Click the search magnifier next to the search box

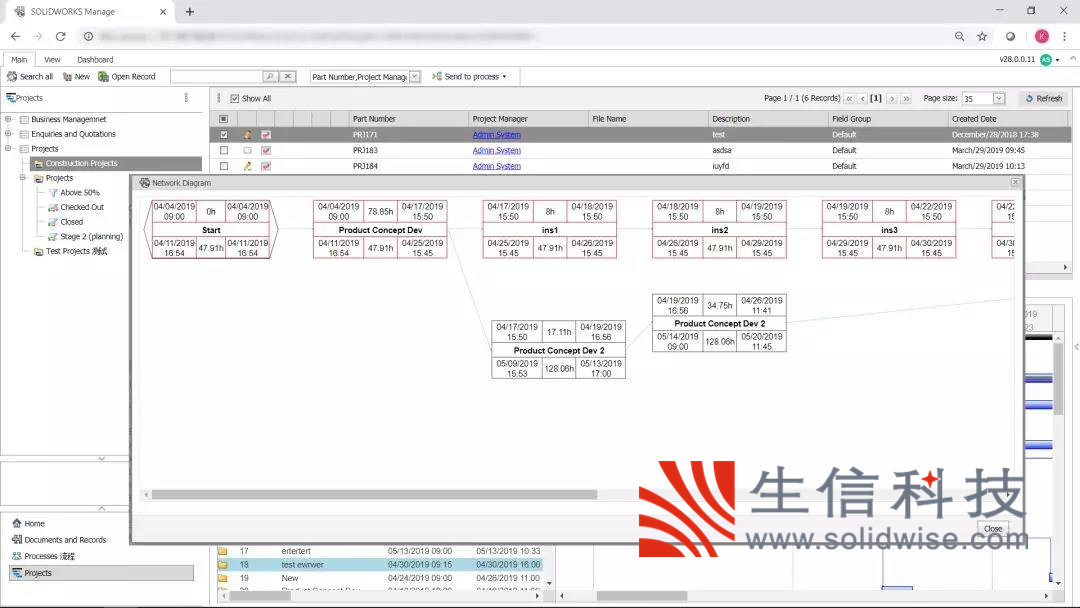point(270,76)
